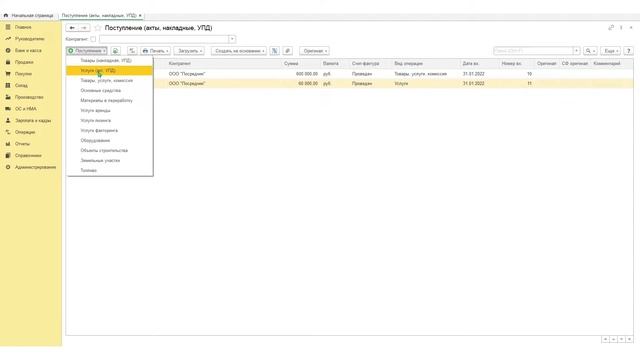
Task: Open the Отчеты section
Action: pyautogui.click(x=22, y=144)
